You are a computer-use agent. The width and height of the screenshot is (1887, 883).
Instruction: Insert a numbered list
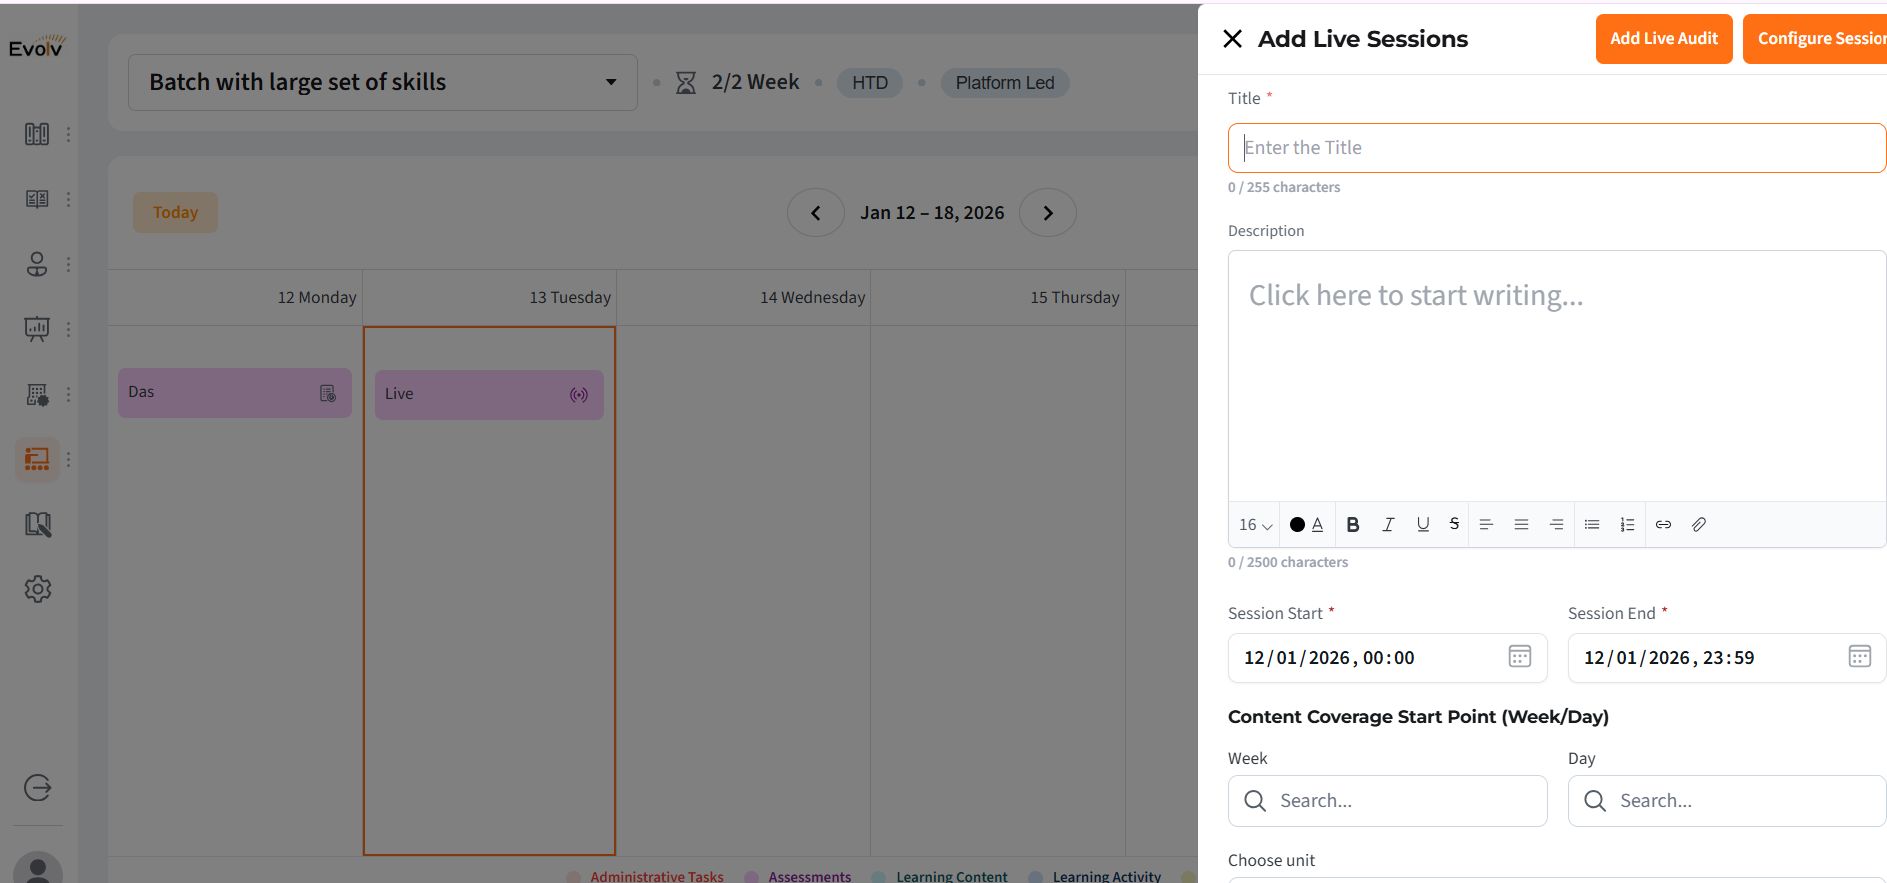point(1627,525)
